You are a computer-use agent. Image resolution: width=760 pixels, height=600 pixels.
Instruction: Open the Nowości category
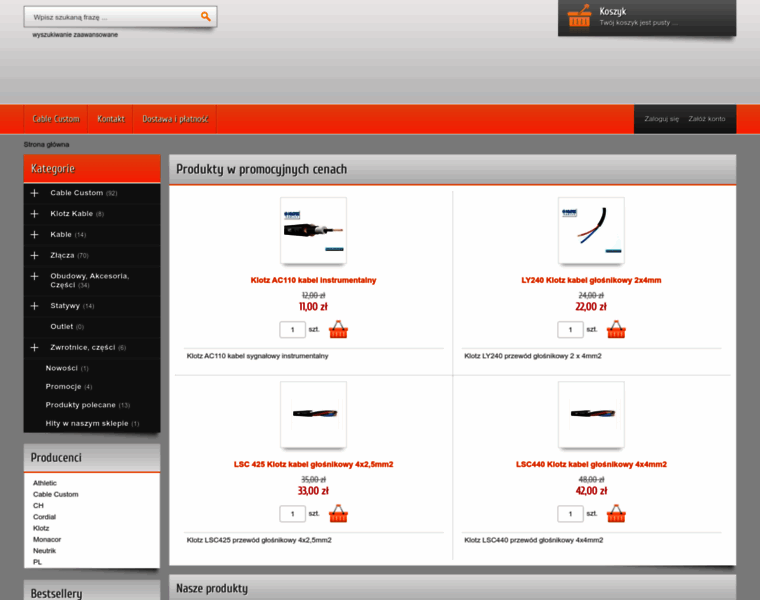pos(62,368)
